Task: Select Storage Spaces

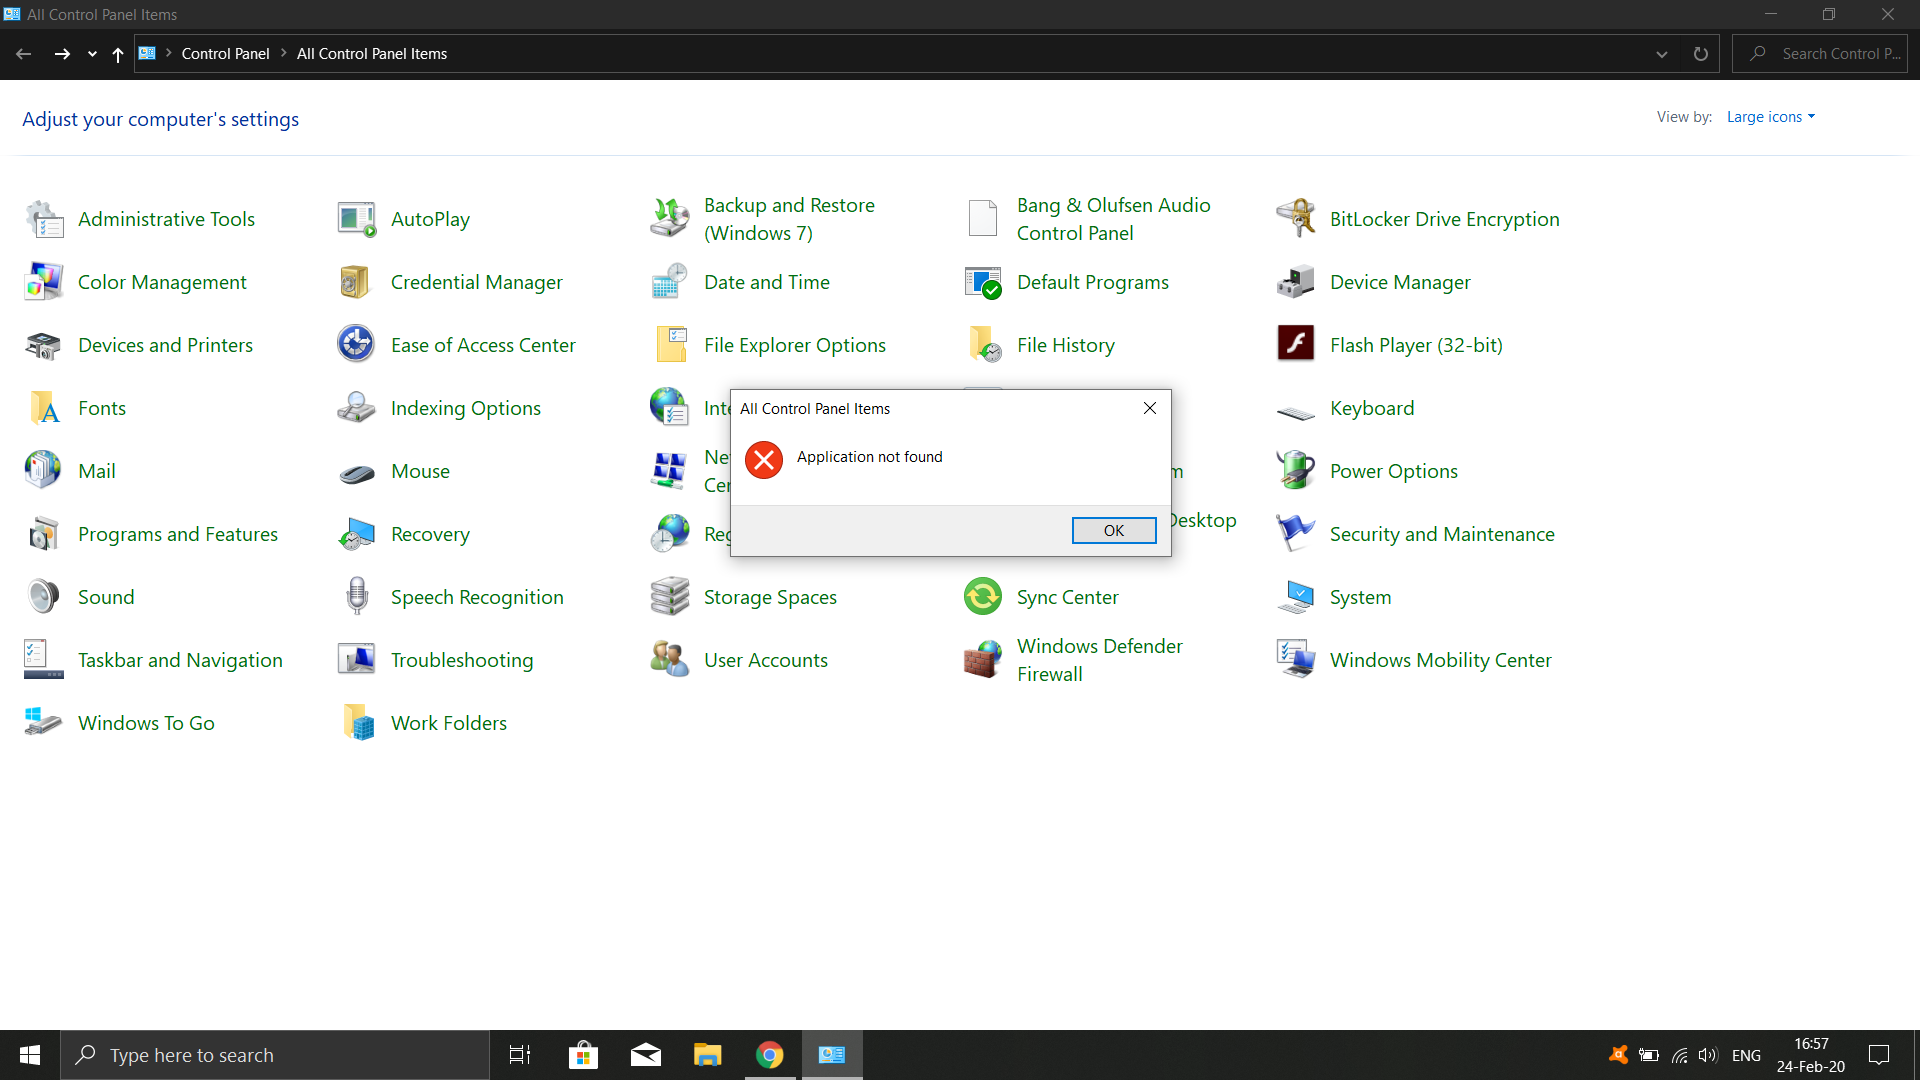Action: [769, 596]
